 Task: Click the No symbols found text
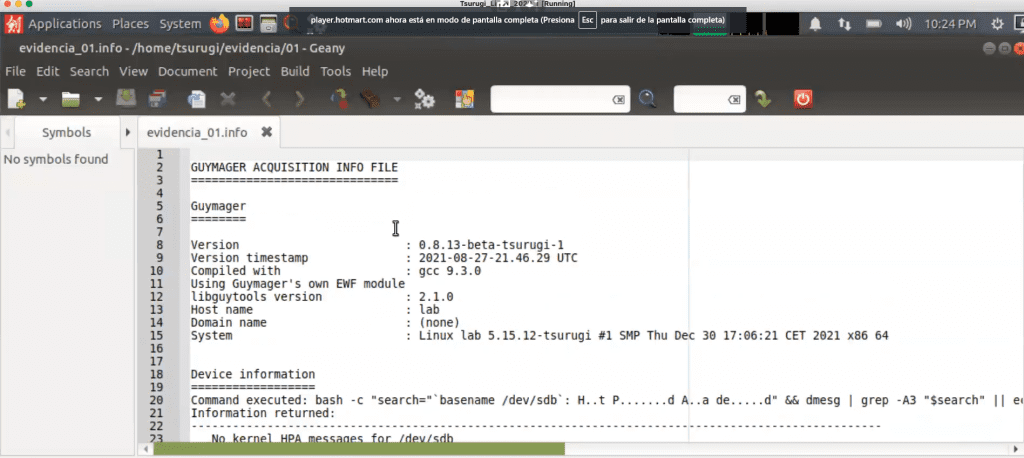tap(56, 159)
